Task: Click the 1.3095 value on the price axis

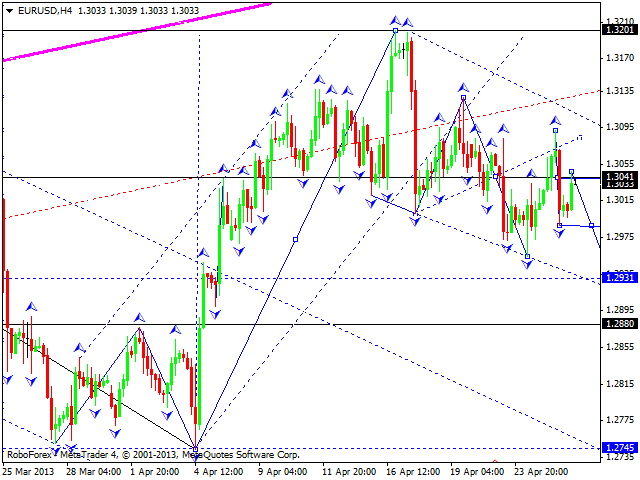Action: point(621,127)
